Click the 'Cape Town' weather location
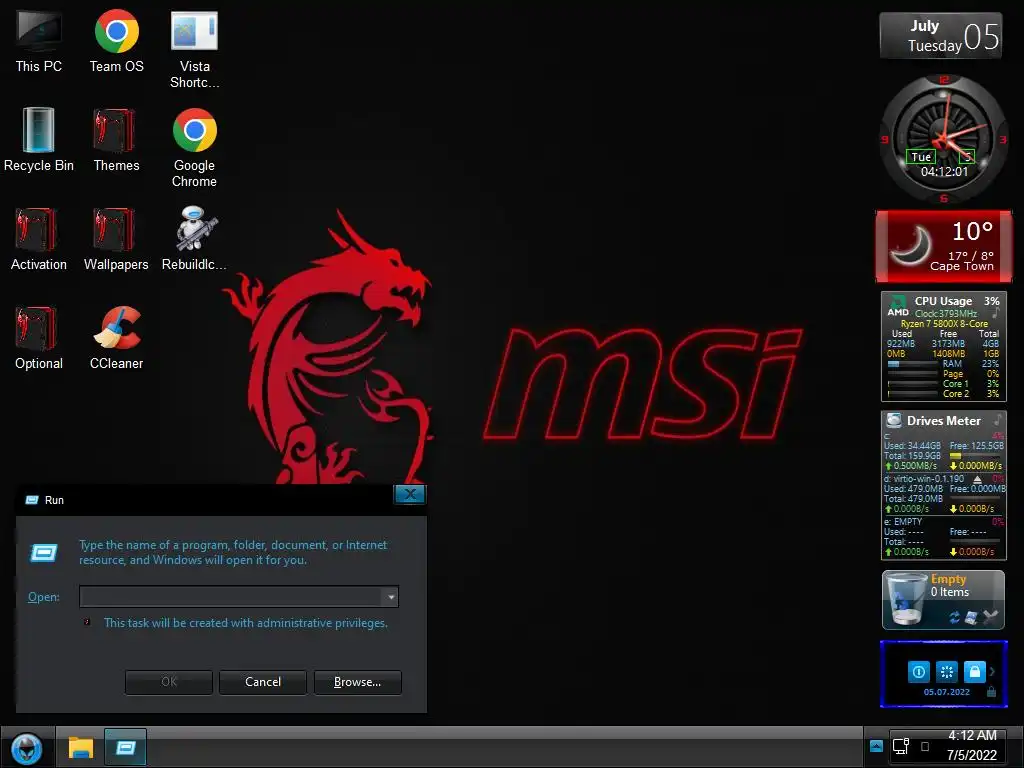 tap(961, 266)
